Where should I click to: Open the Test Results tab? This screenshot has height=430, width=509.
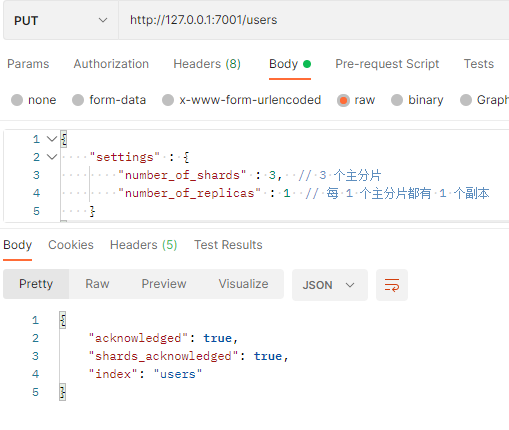pos(228,245)
